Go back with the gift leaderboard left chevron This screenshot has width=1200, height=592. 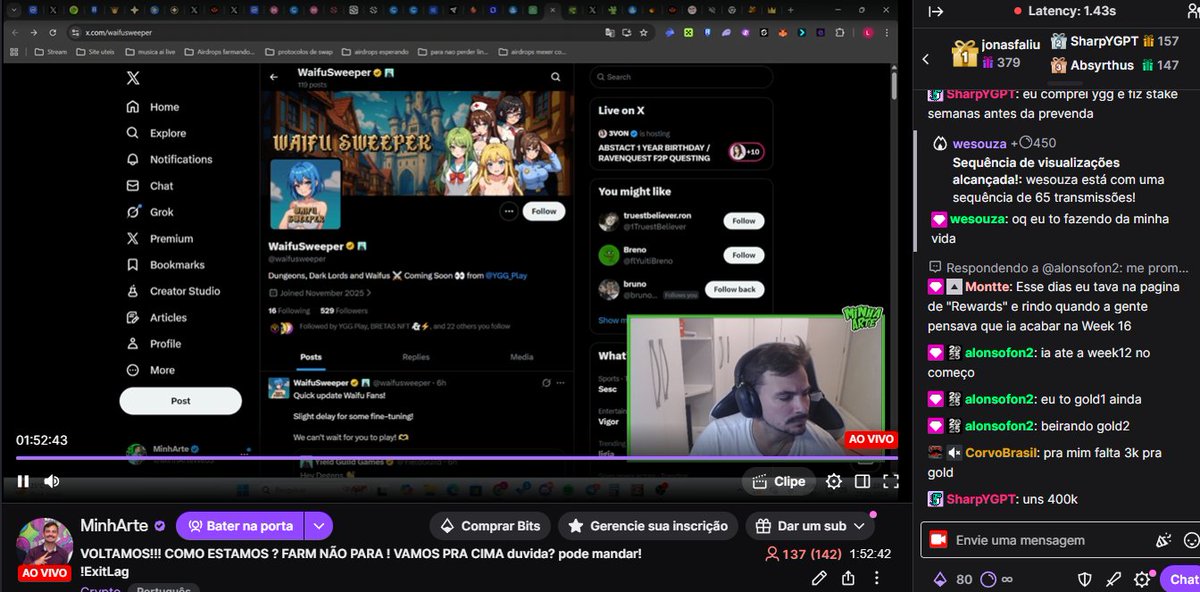coord(926,60)
